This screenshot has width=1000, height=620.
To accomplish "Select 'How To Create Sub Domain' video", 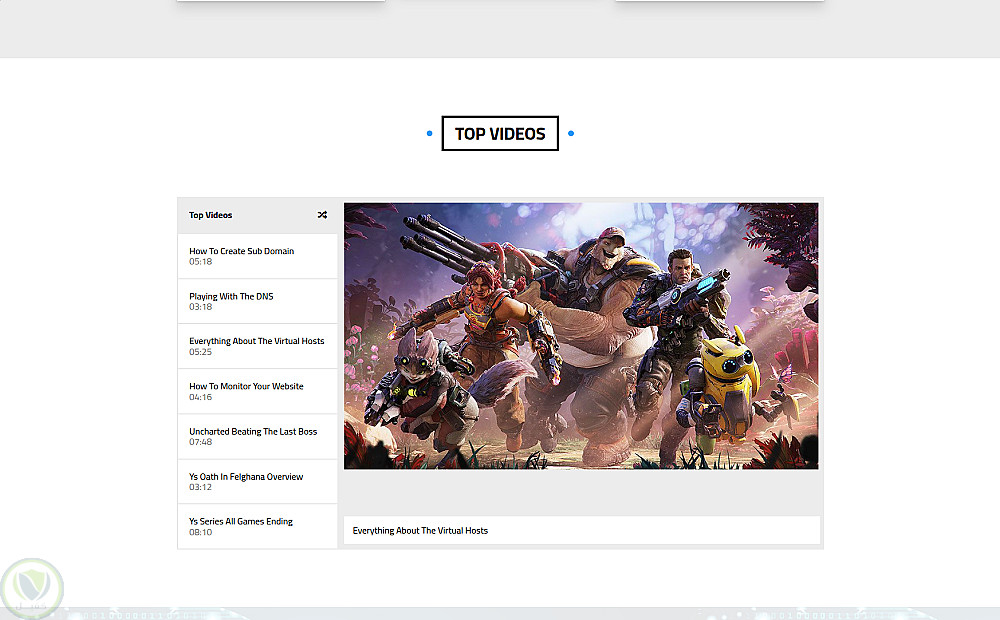I will pos(258,256).
